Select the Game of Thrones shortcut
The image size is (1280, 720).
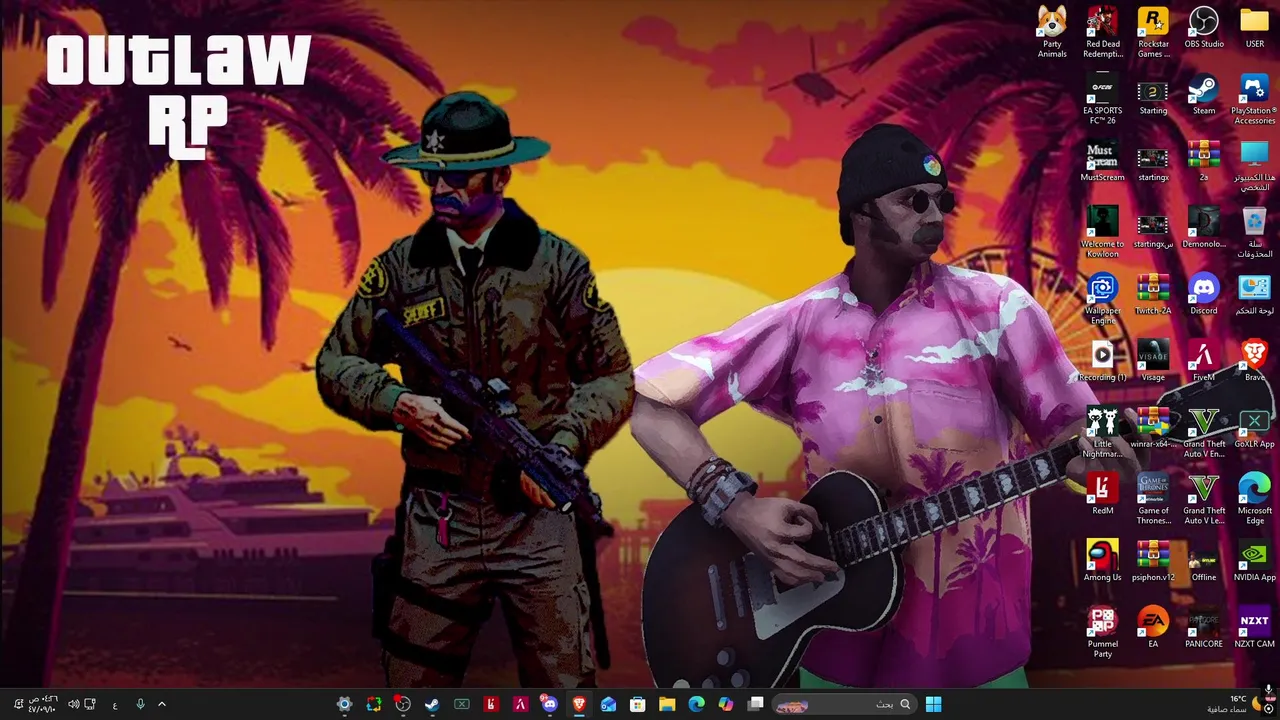pos(1153,499)
